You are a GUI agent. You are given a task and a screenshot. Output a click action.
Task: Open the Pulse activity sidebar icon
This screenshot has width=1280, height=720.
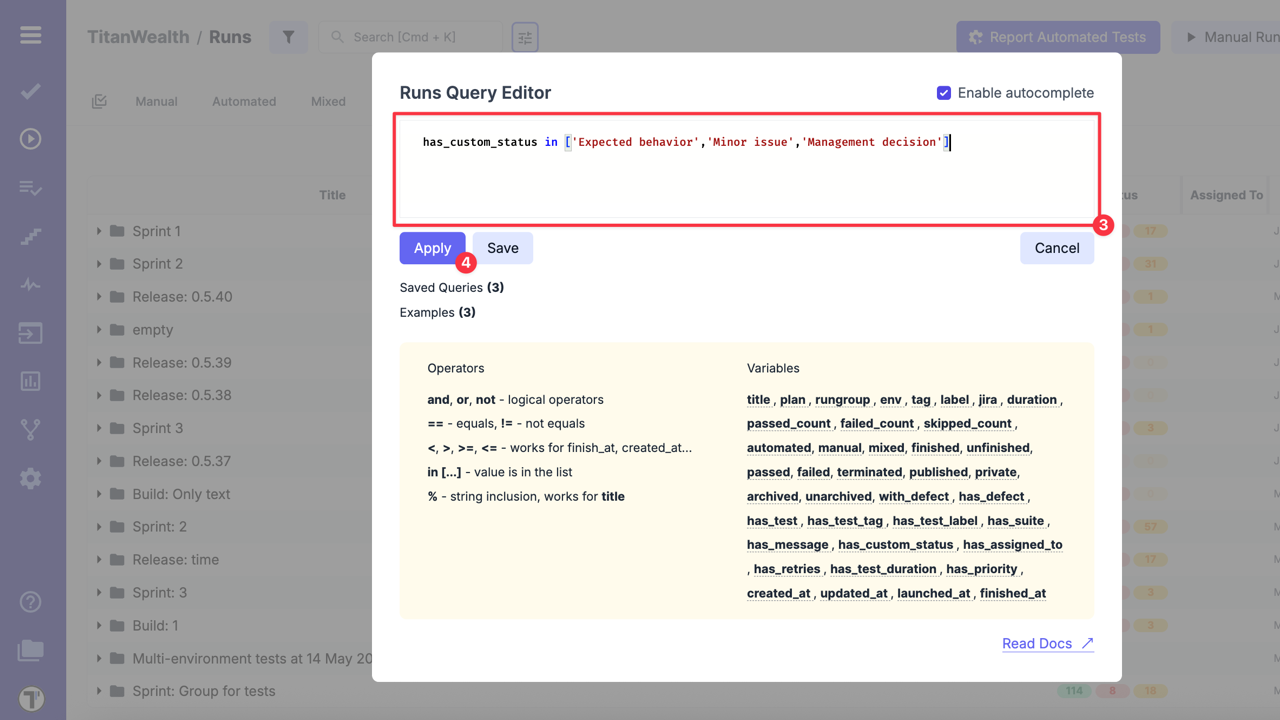[31, 285]
